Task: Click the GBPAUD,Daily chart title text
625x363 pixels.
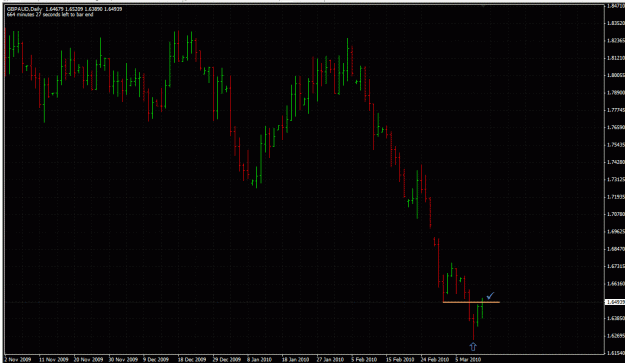Action: coord(25,9)
